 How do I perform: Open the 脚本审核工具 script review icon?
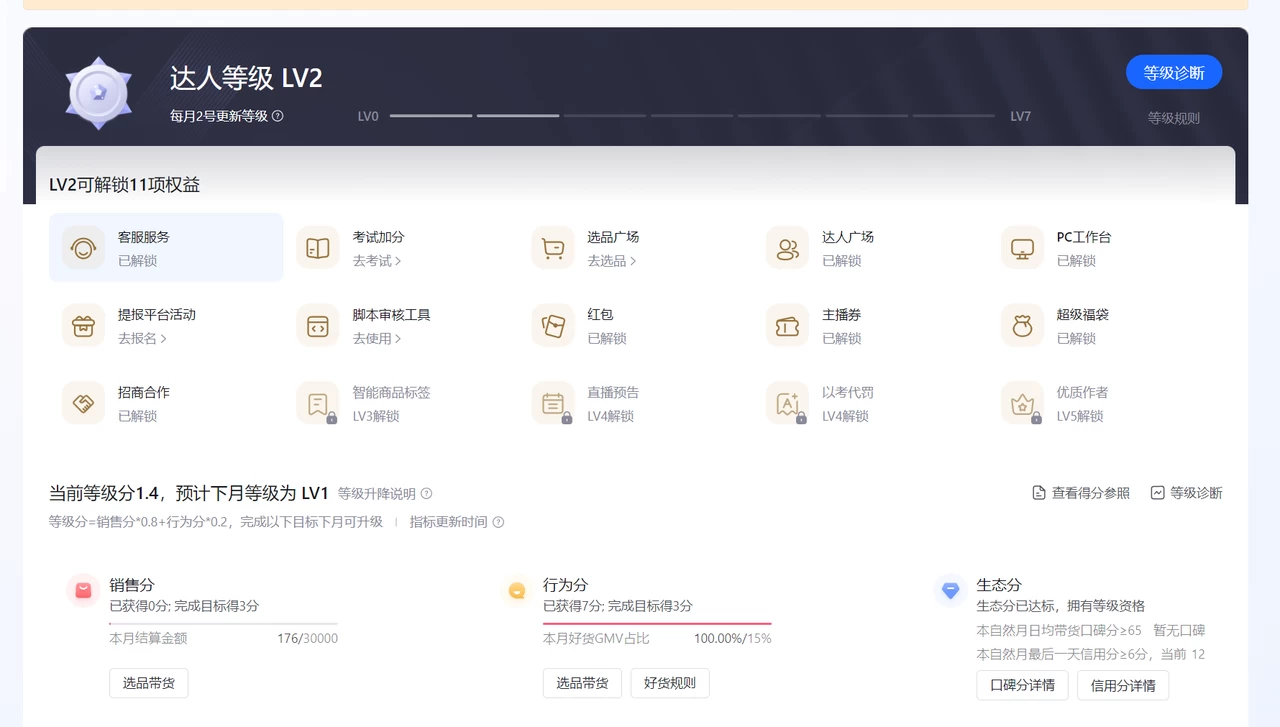[x=317, y=325]
